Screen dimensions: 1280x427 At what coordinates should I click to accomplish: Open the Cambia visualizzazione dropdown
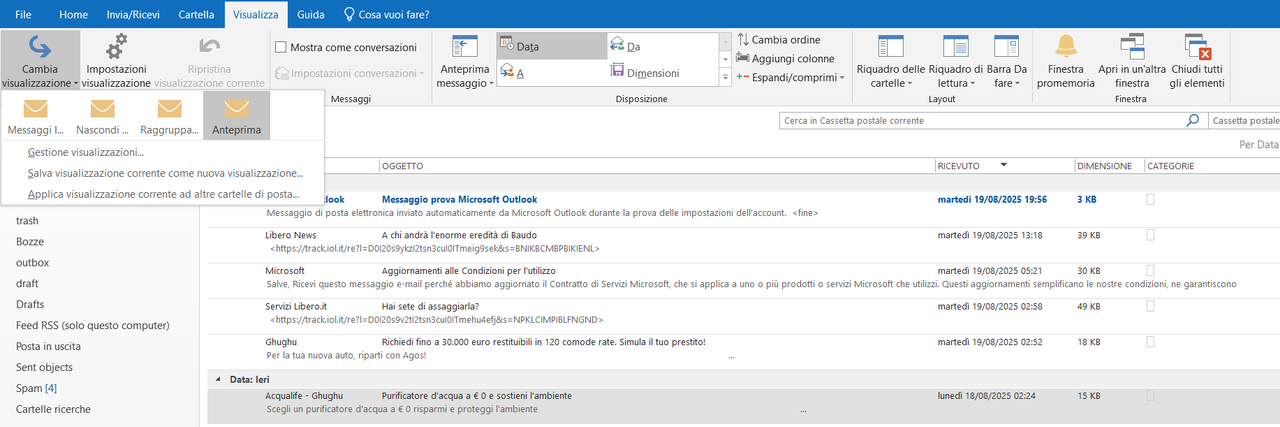[40, 60]
